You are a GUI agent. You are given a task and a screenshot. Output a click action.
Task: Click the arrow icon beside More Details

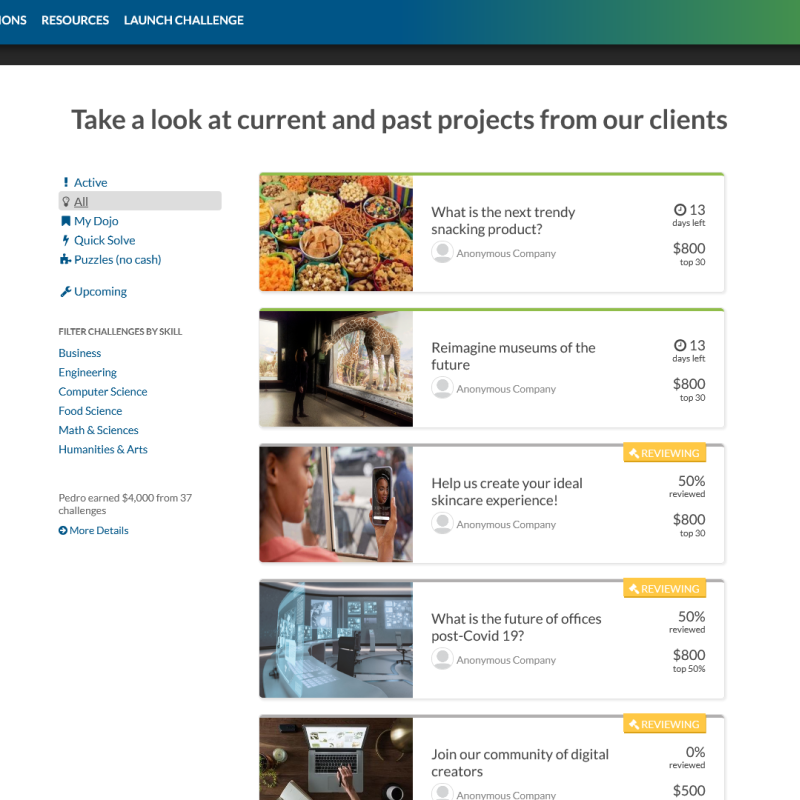pyautogui.click(x=62, y=530)
